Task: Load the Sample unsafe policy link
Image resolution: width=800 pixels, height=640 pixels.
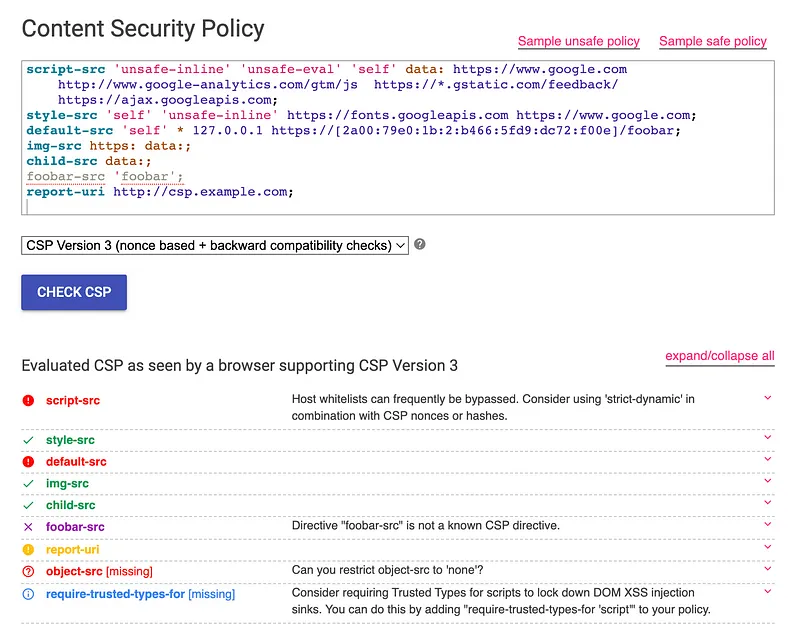Action: pyautogui.click(x=578, y=41)
